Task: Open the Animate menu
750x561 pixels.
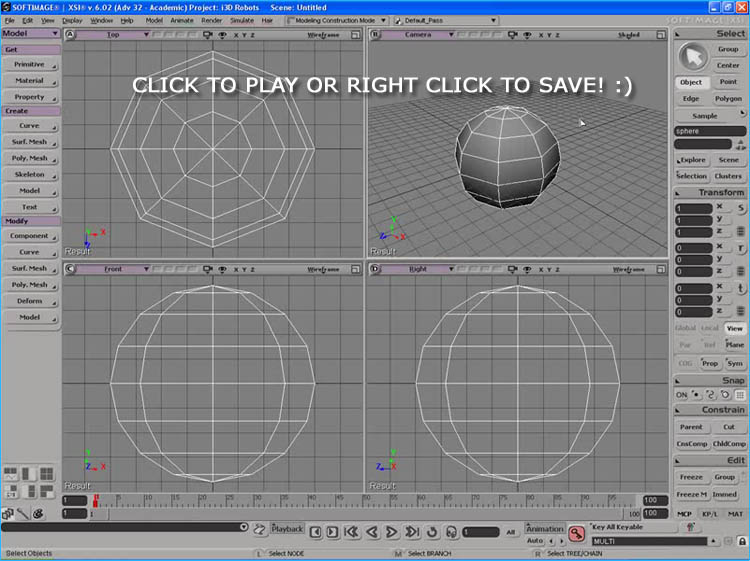Action: point(182,20)
